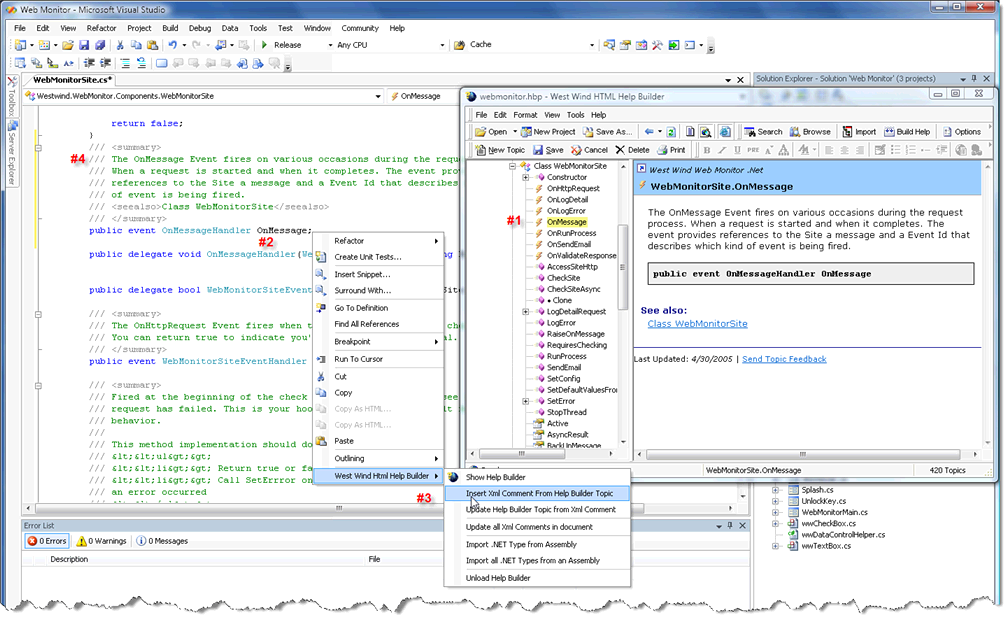Expand the Splash.cs node in Solution Explorer
1005x617 pixels.
click(777, 490)
